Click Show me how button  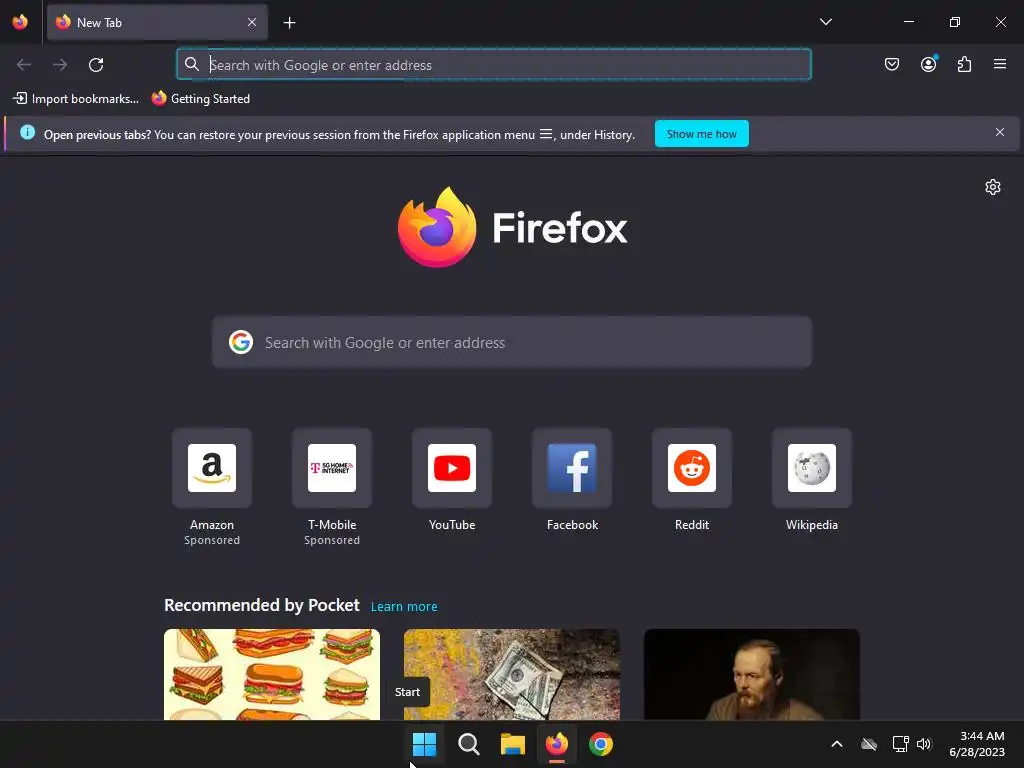pyautogui.click(x=701, y=134)
